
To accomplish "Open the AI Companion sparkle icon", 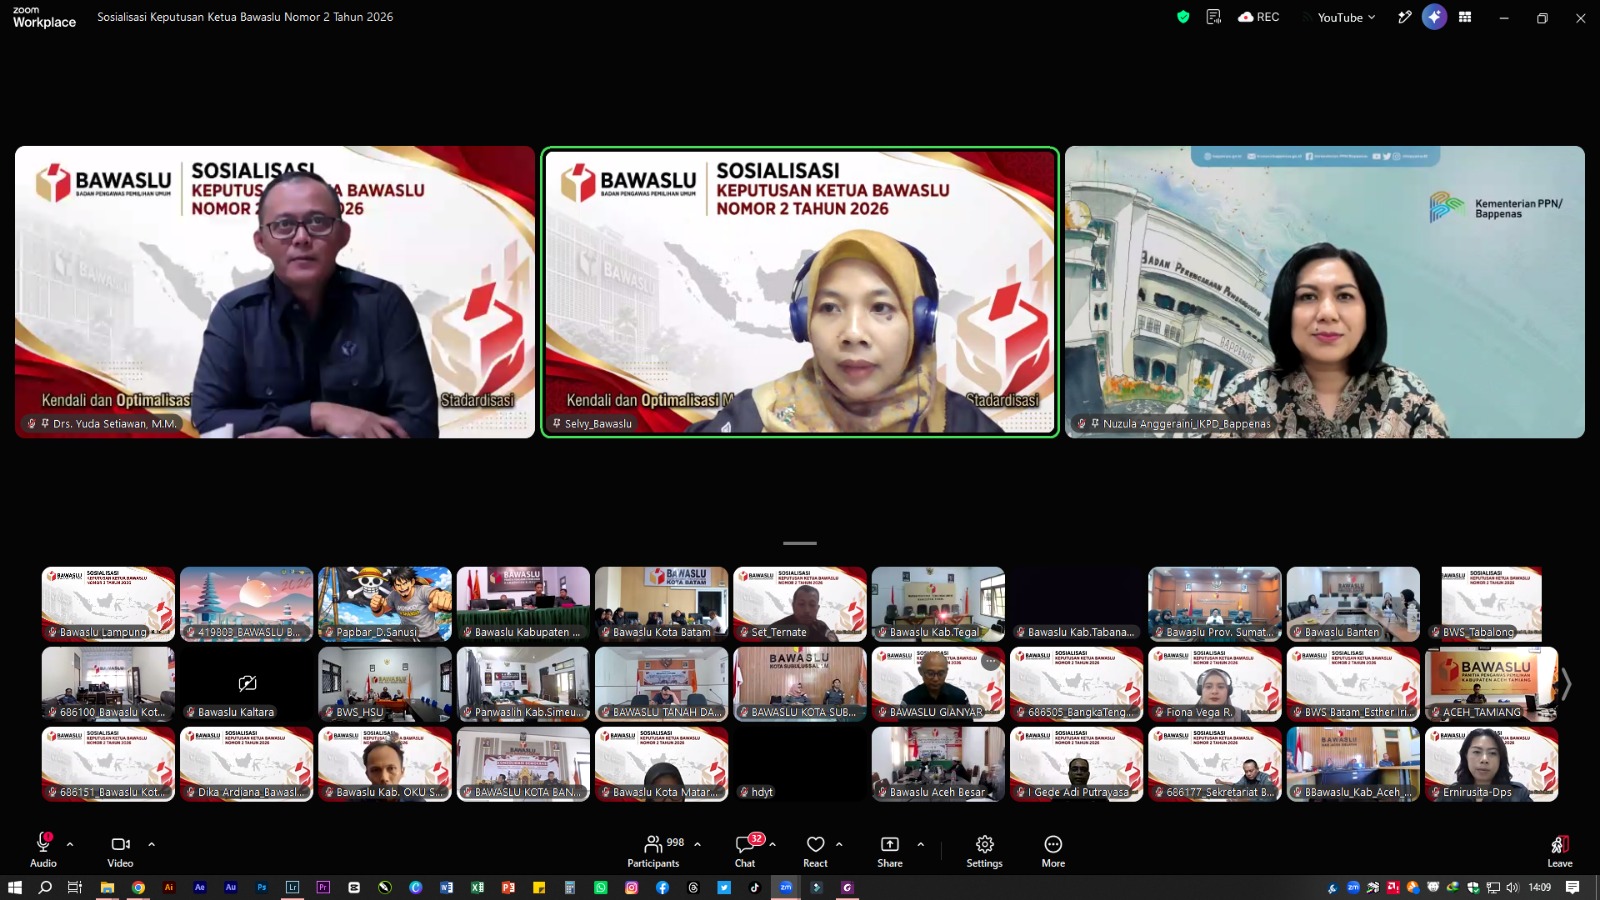I will (x=1434, y=17).
